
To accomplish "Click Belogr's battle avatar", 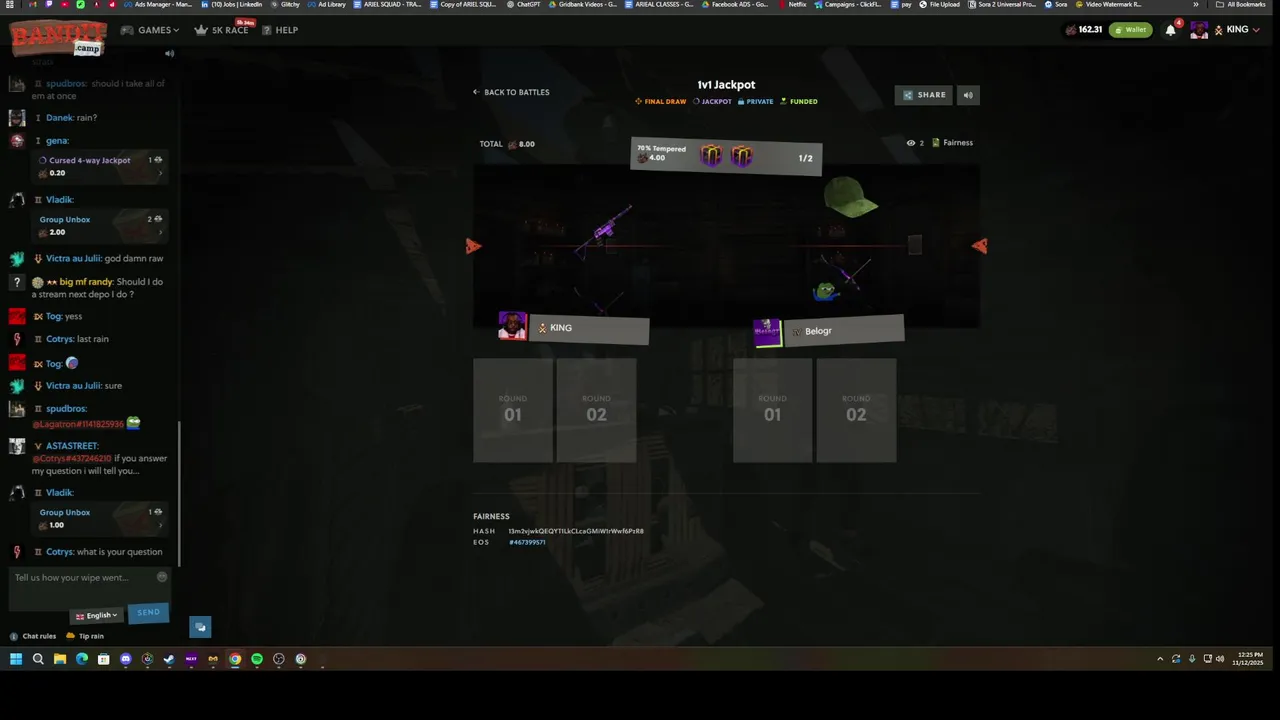I will point(767,332).
